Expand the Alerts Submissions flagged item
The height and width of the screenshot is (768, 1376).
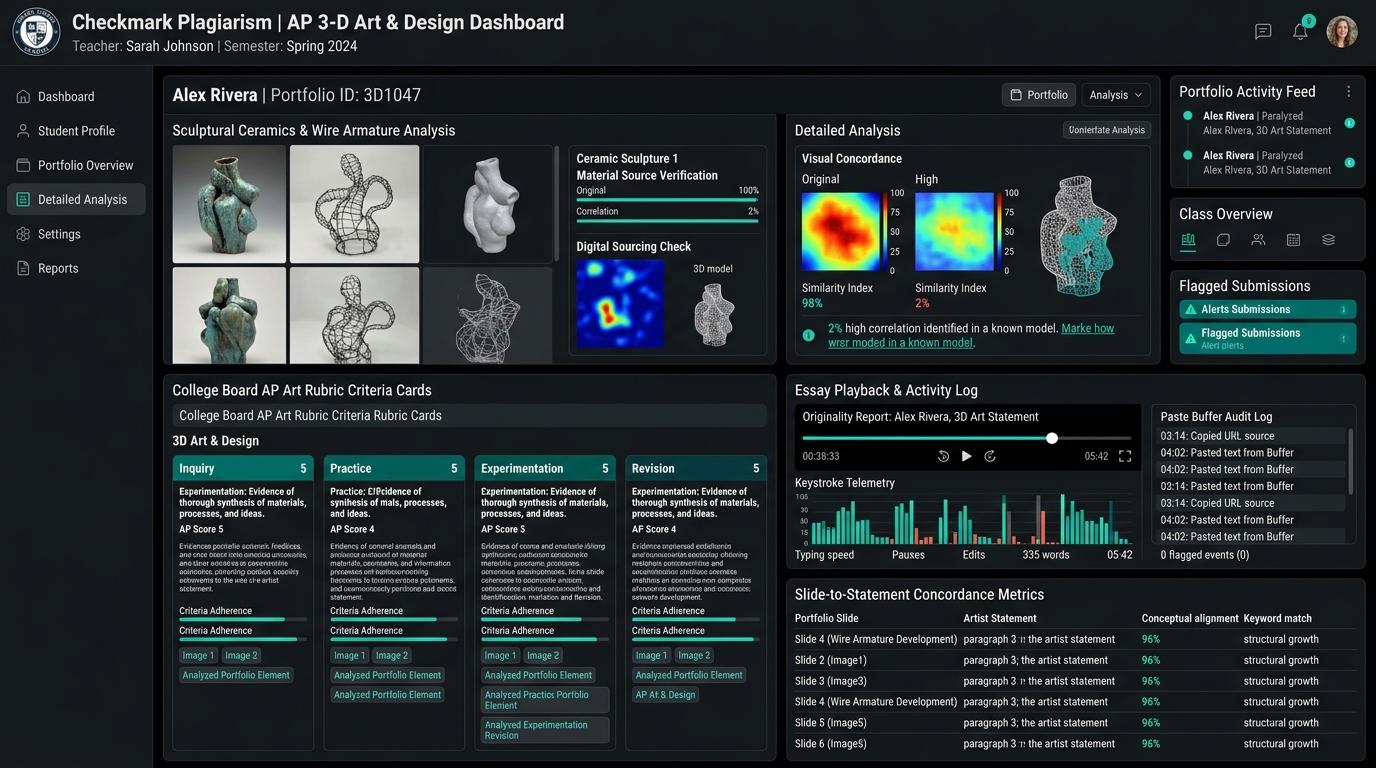point(1267,310)
